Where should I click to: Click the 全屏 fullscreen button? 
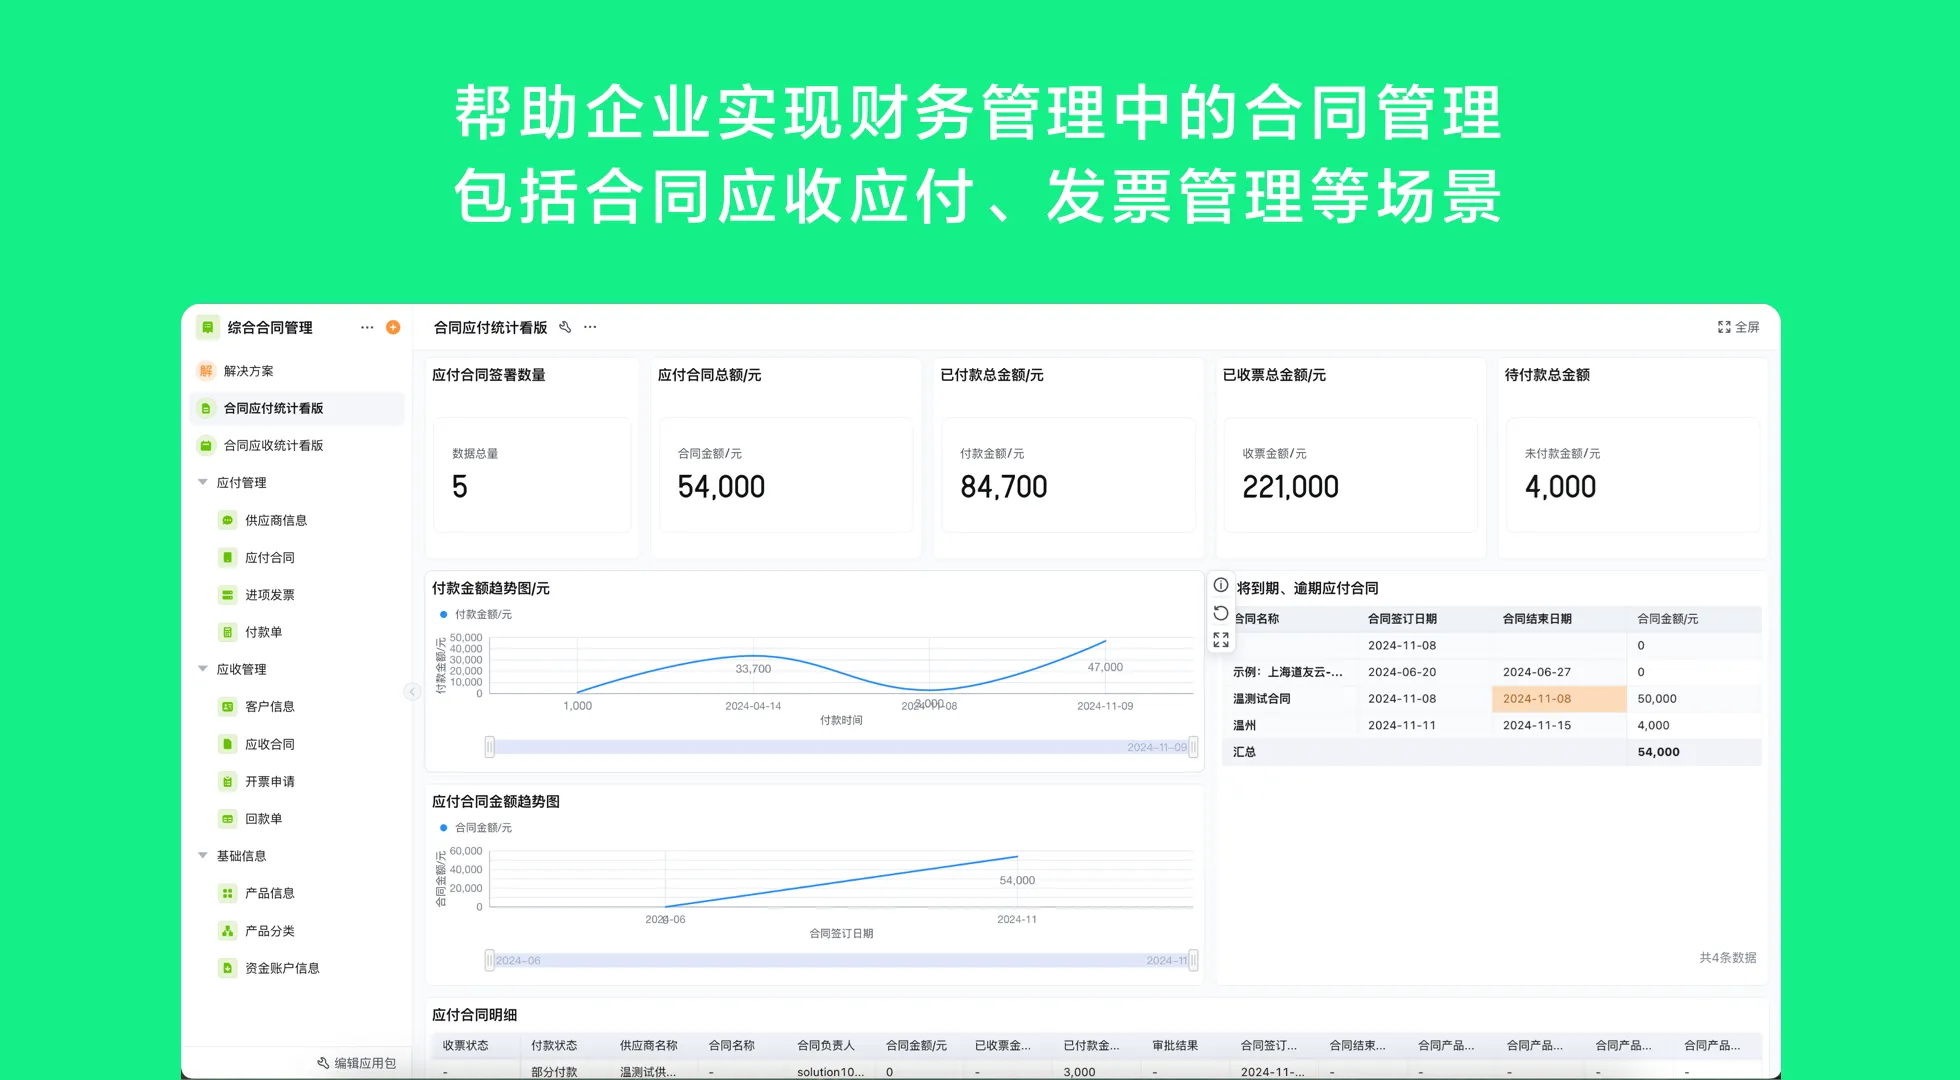(x=1737, y=326)
